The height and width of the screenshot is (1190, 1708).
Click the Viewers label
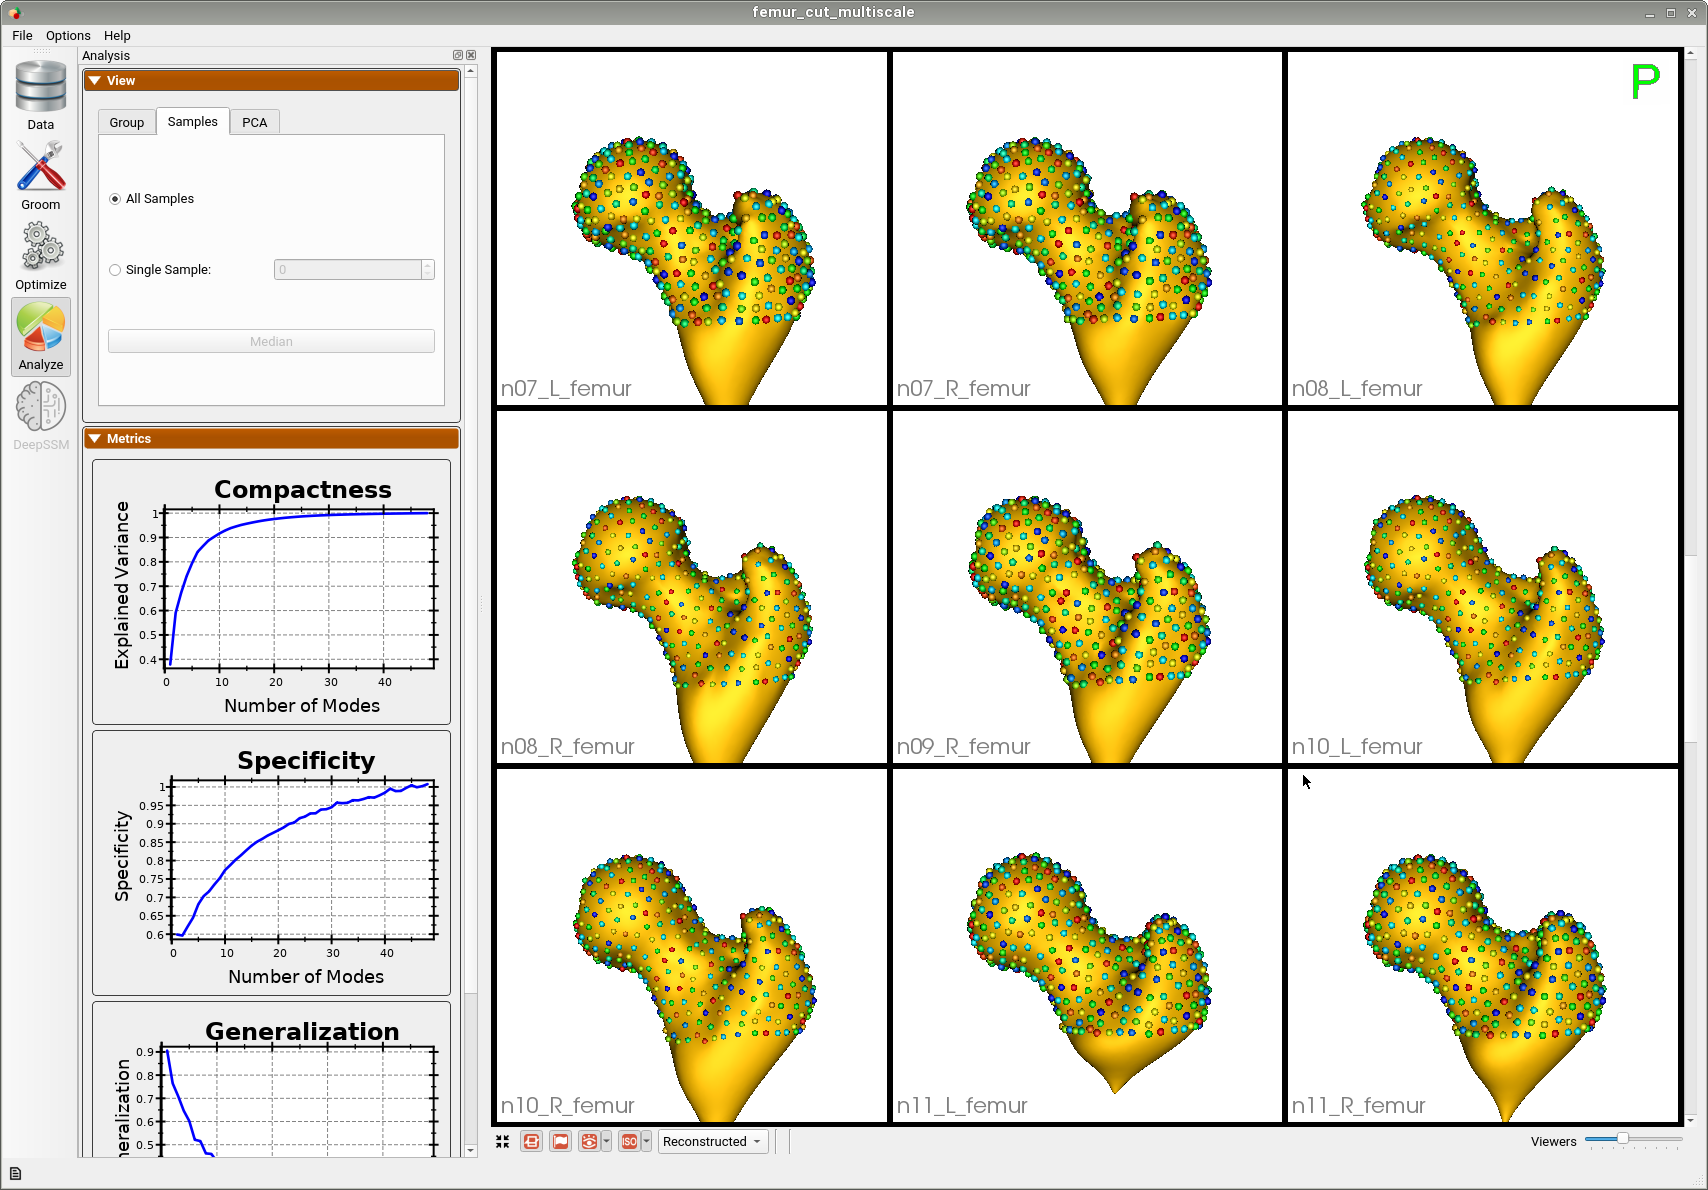pyautogui.click(x=1553, y=1141)
